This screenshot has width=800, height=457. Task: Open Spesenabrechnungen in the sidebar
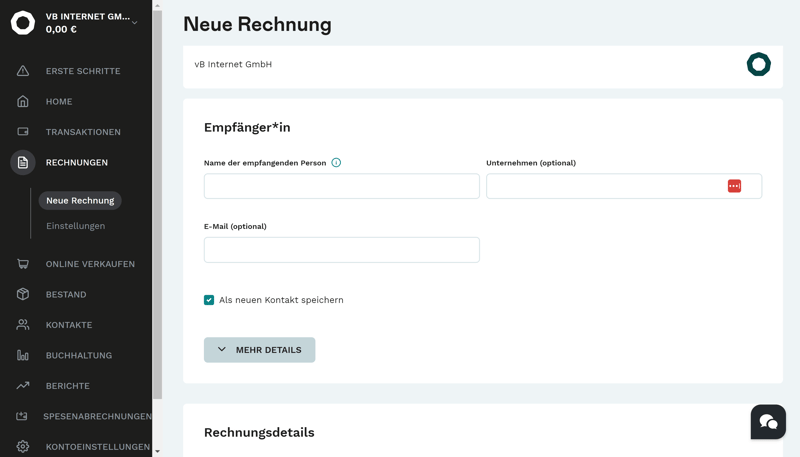pos(97,416)
